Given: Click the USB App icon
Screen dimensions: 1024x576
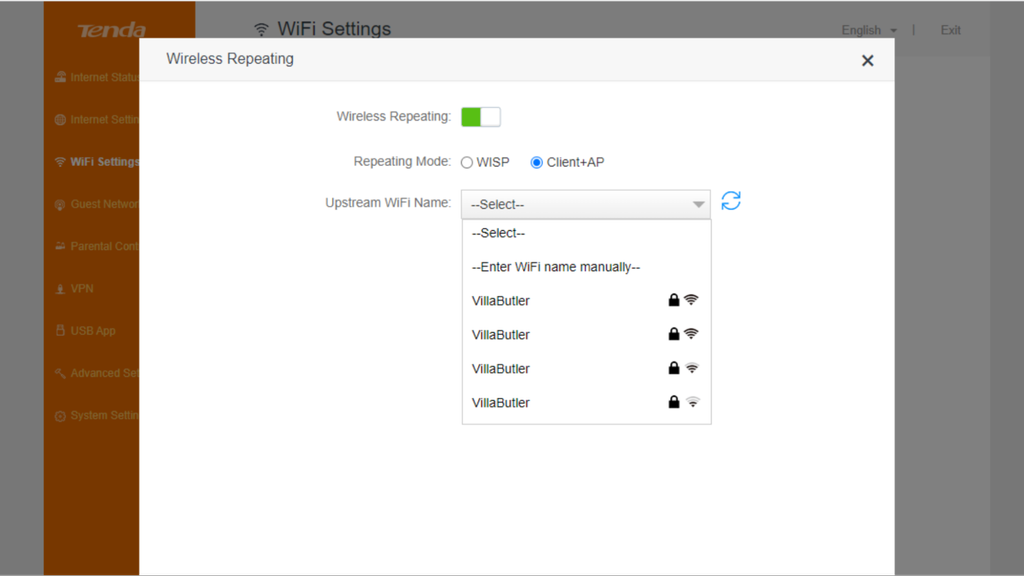Looking at the screenshot, I should (60, 330).
